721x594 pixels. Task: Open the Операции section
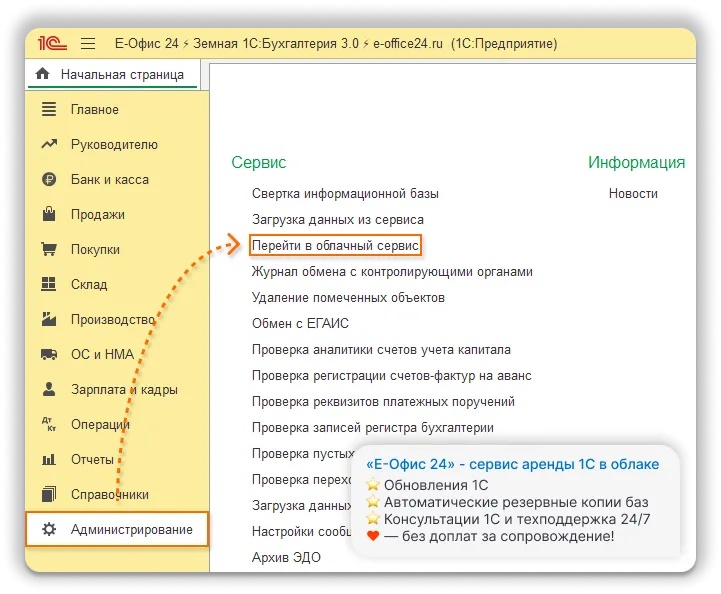coord(100,425)
